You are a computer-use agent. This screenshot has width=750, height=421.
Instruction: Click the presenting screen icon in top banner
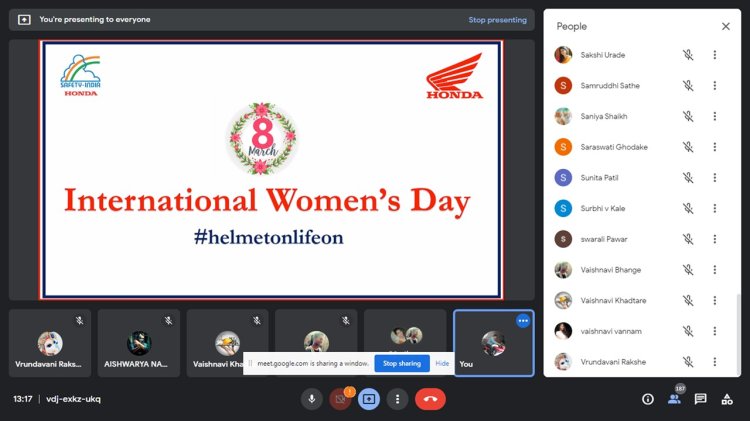[x=24, y=20]
